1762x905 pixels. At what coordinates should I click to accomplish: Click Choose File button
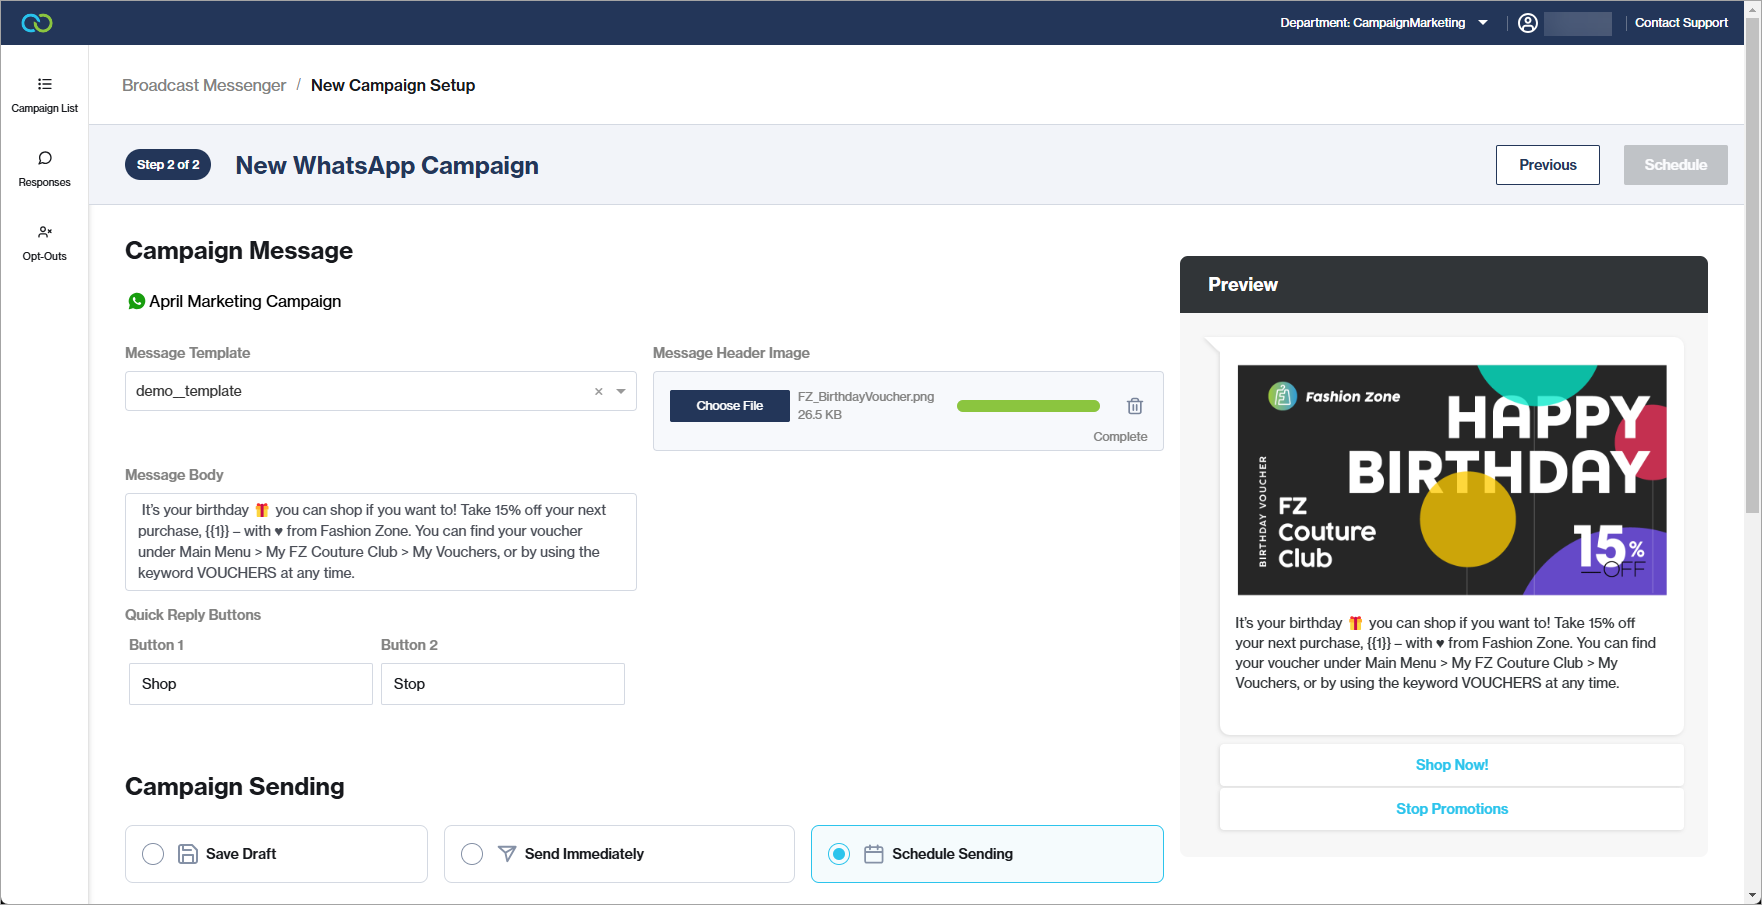729,406
